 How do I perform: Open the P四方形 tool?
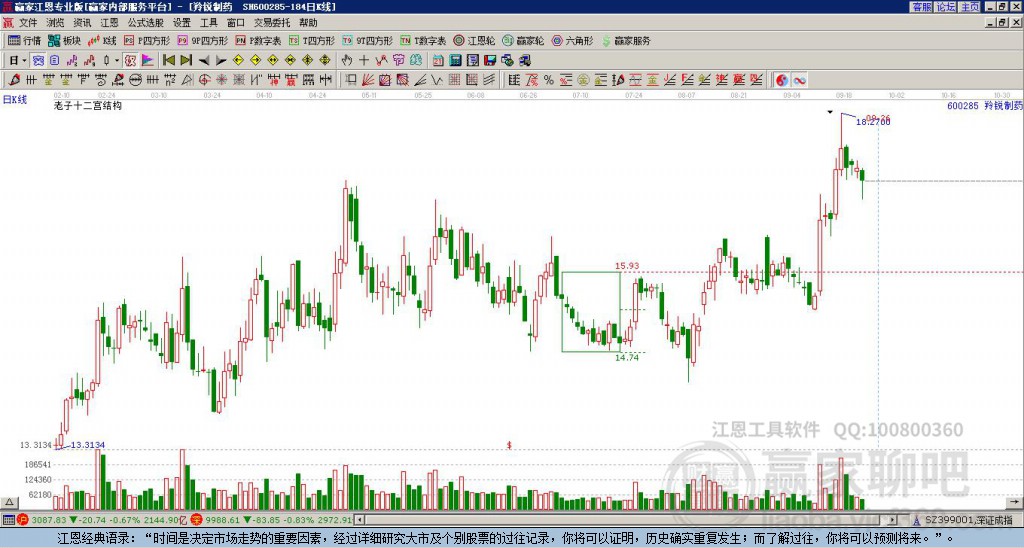(147, 40)
